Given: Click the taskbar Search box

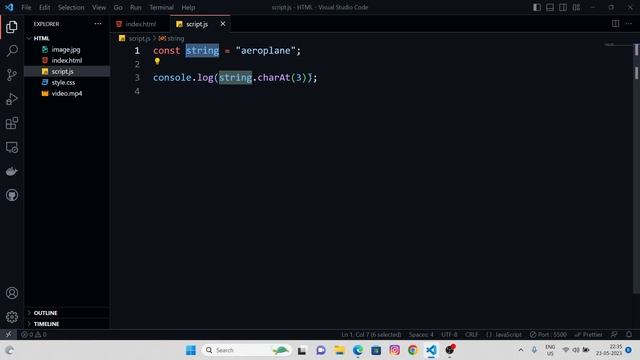Looking at the screenshot, I should [246, 350].
